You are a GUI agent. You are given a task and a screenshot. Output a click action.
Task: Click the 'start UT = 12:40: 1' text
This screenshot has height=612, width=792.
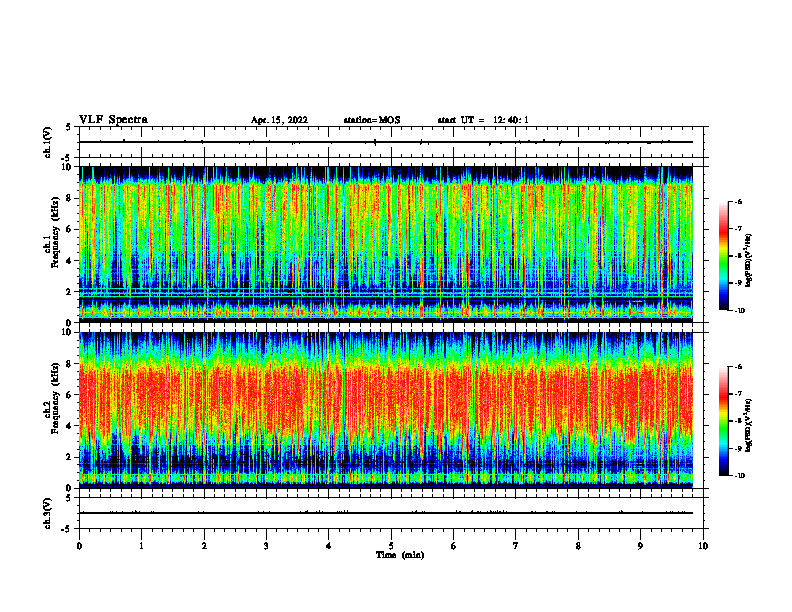pyautogui.click(x=483, y=120)
